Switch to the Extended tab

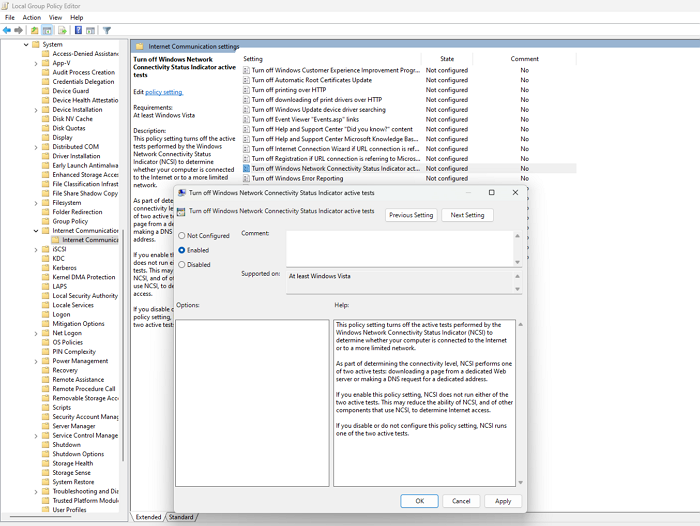click(148, 517)
